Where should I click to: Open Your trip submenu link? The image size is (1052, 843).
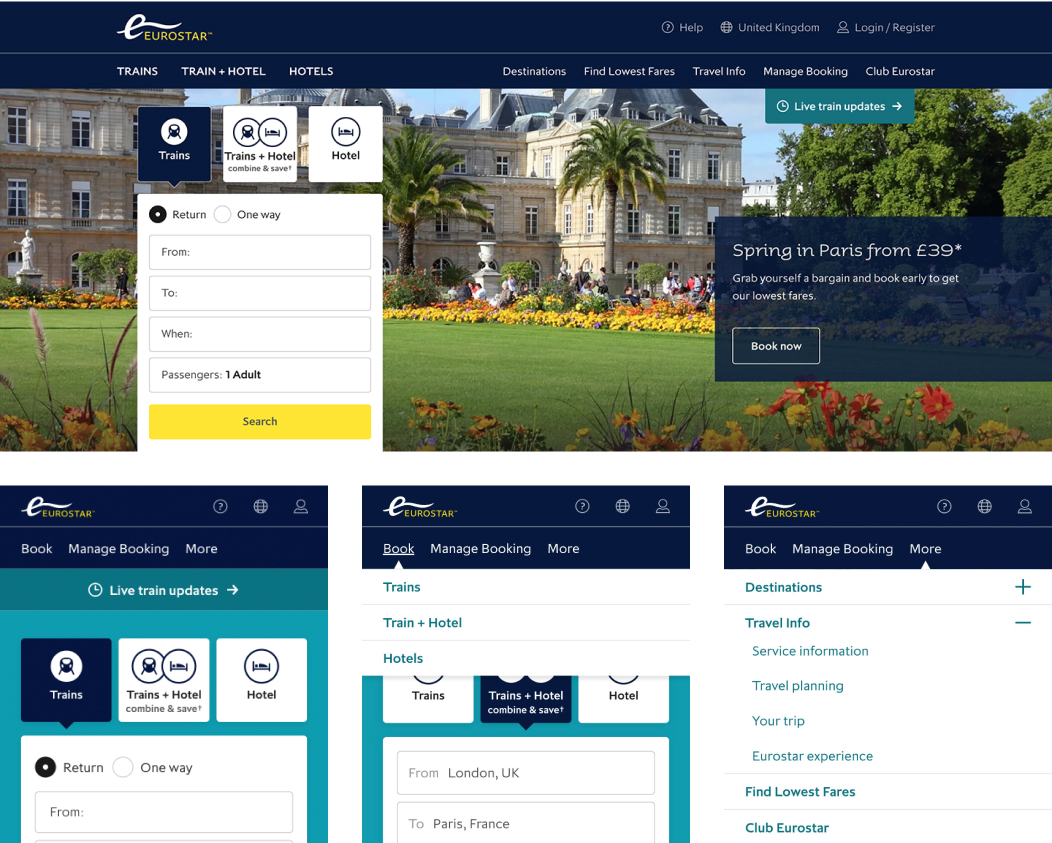point(778,721)
